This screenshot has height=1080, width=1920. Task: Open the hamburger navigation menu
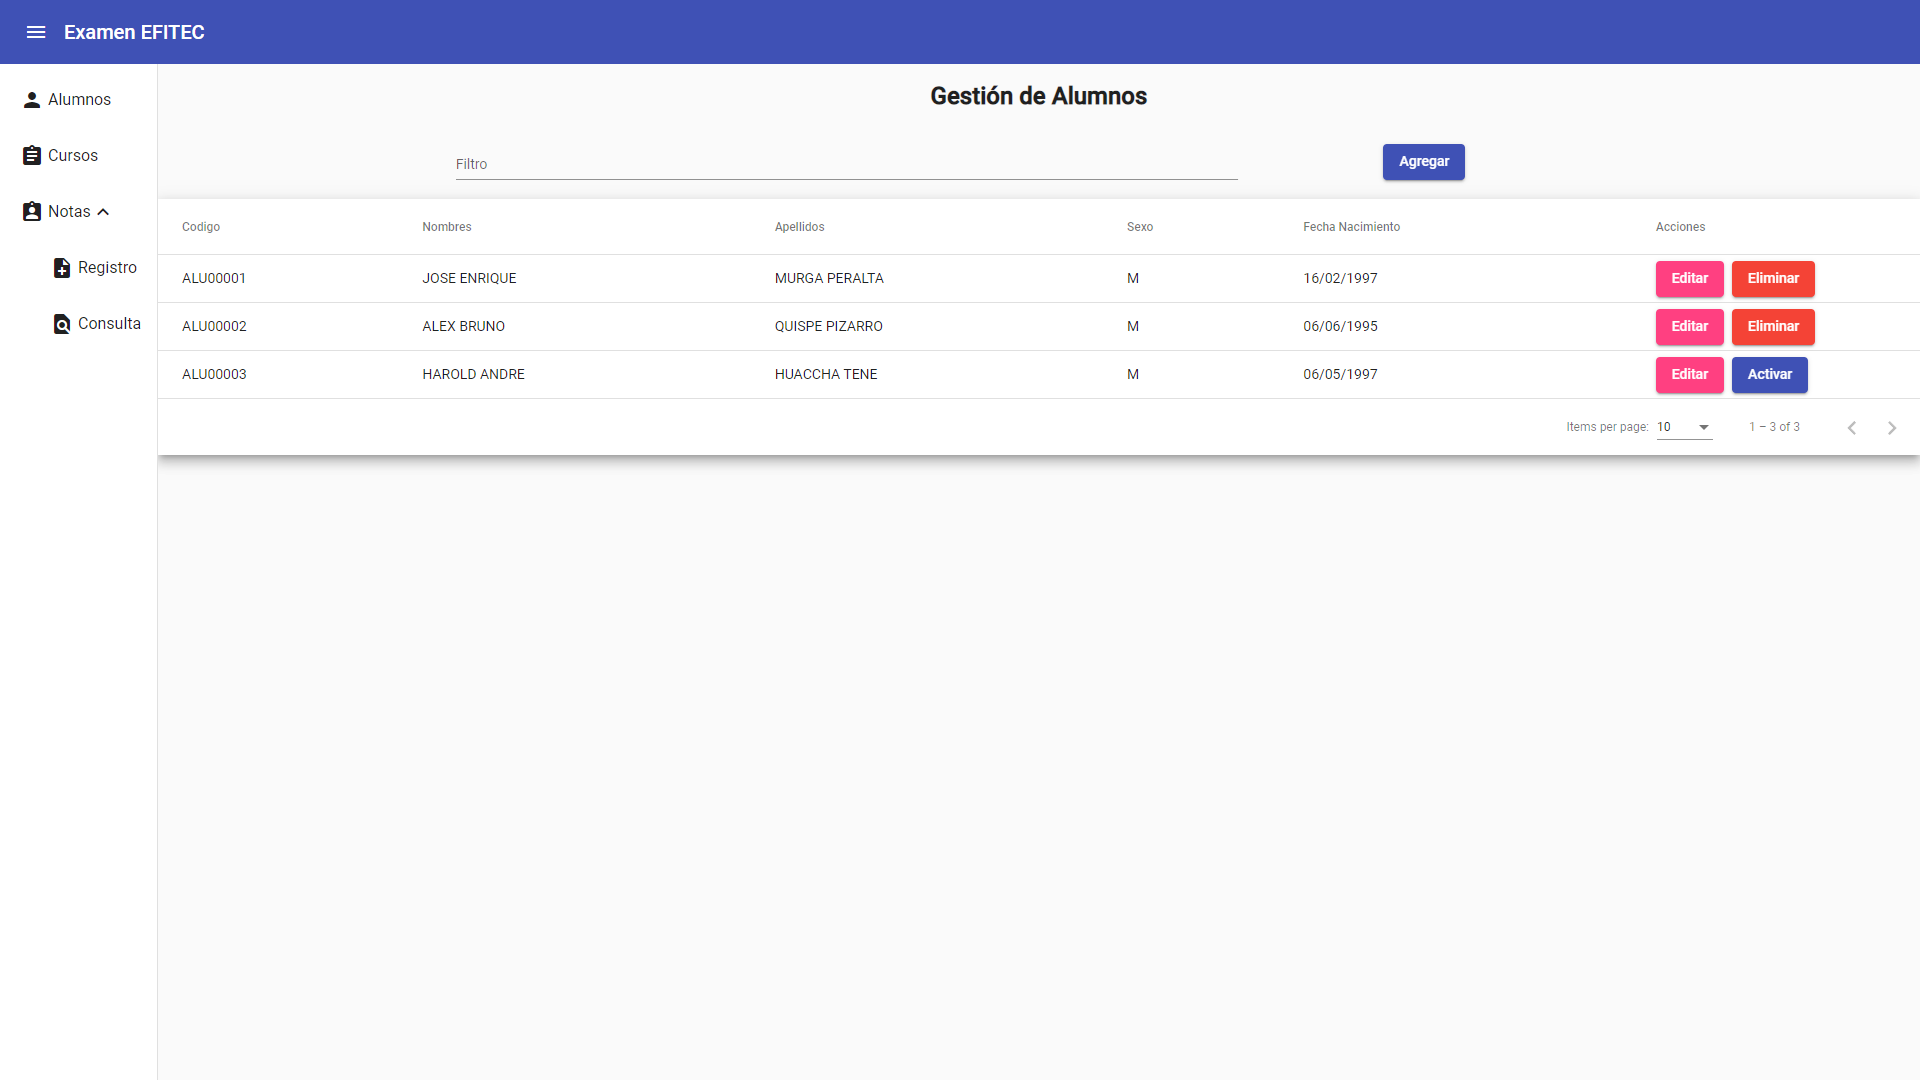(36, 32)
